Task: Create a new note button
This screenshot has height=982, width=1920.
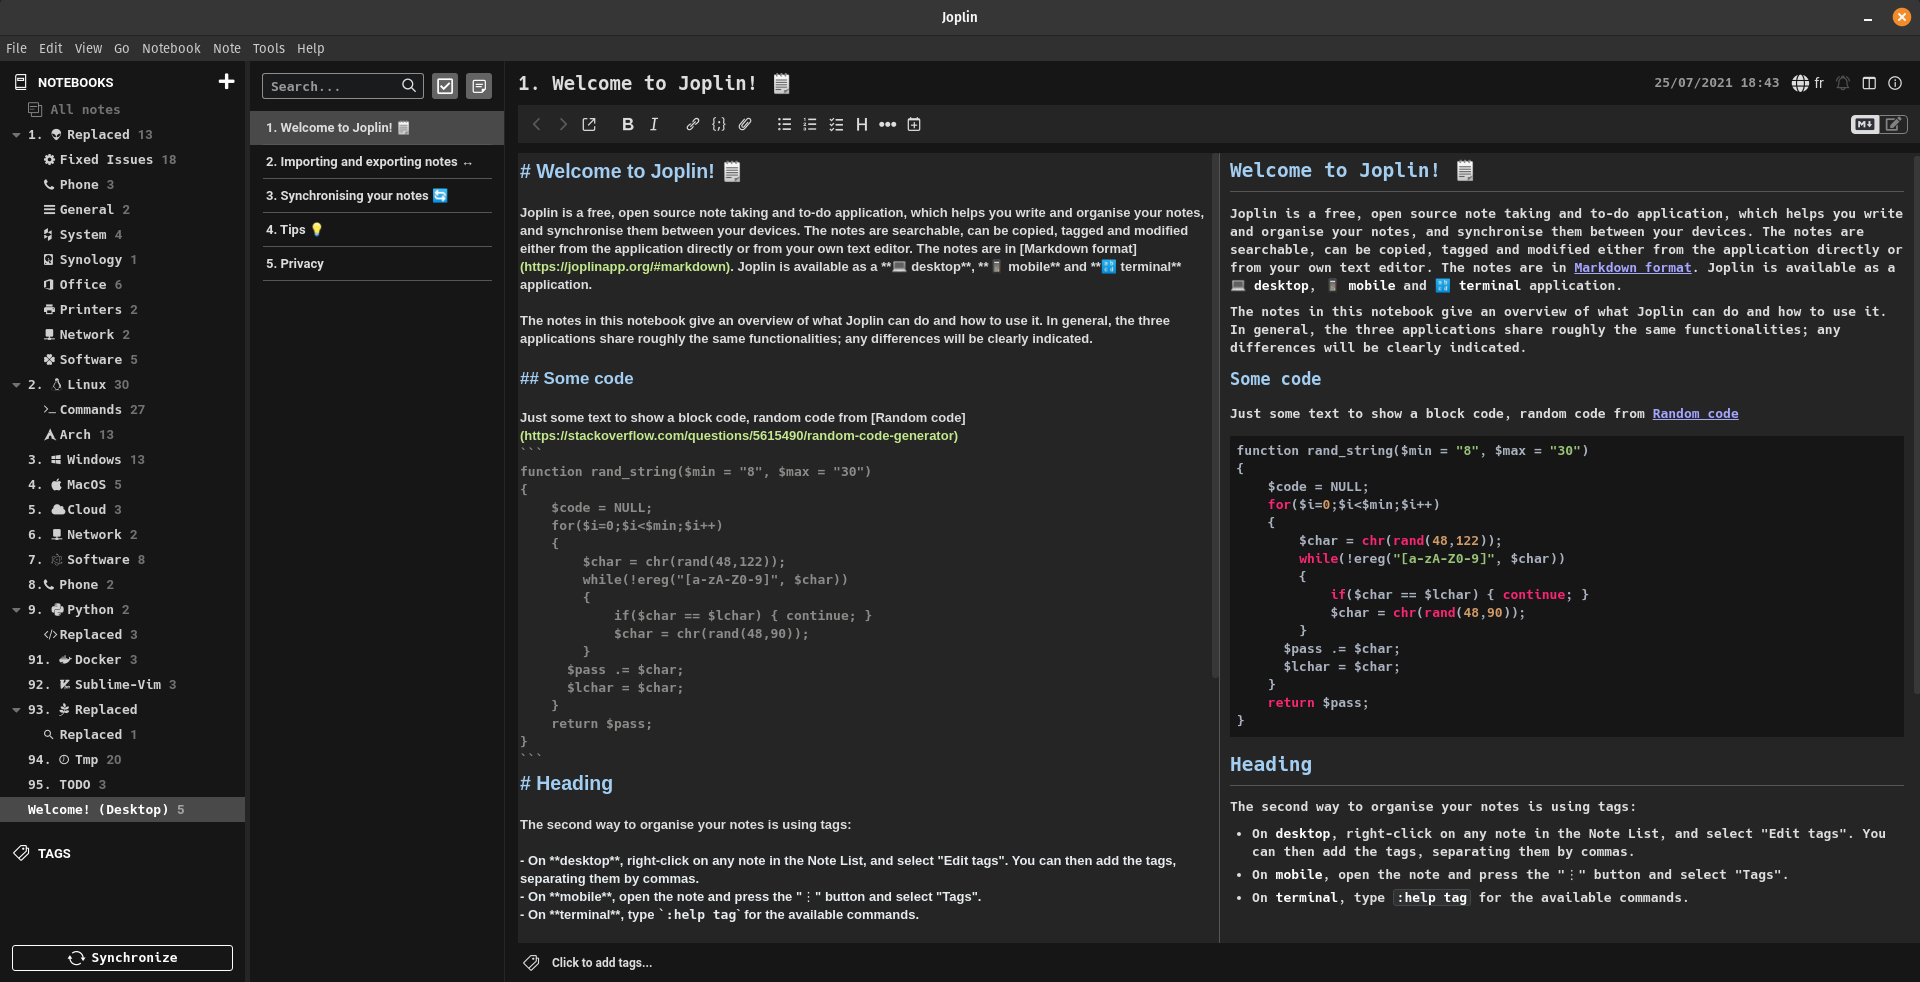Action: [x=479, y=86]
